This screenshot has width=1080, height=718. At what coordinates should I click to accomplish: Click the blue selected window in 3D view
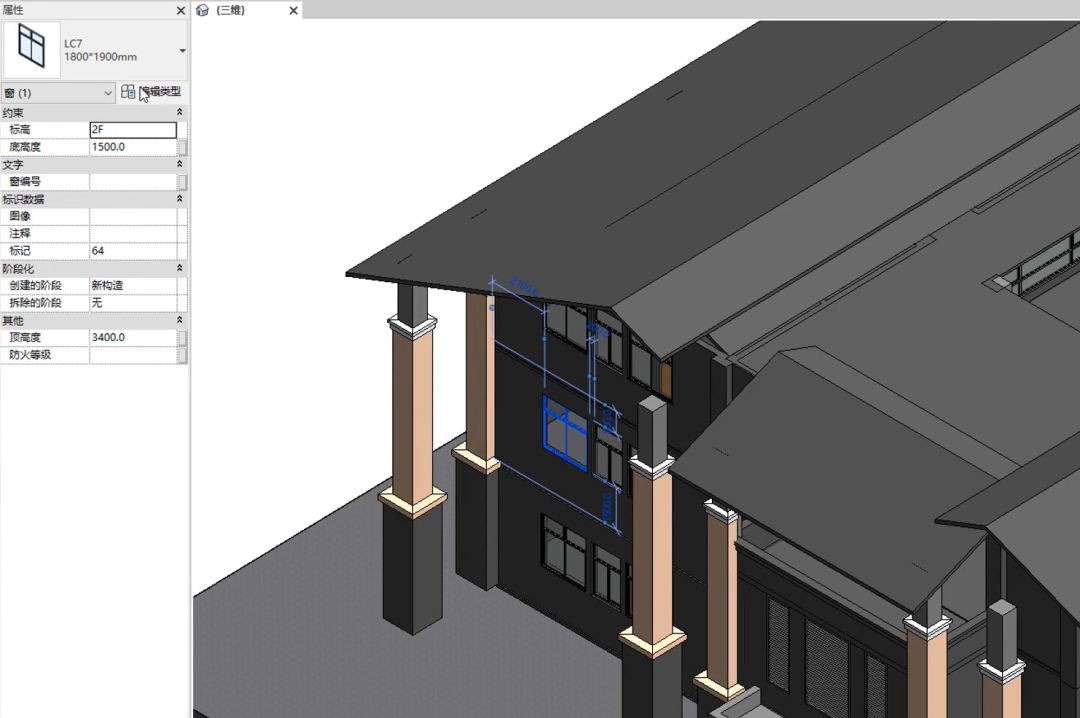565,434
